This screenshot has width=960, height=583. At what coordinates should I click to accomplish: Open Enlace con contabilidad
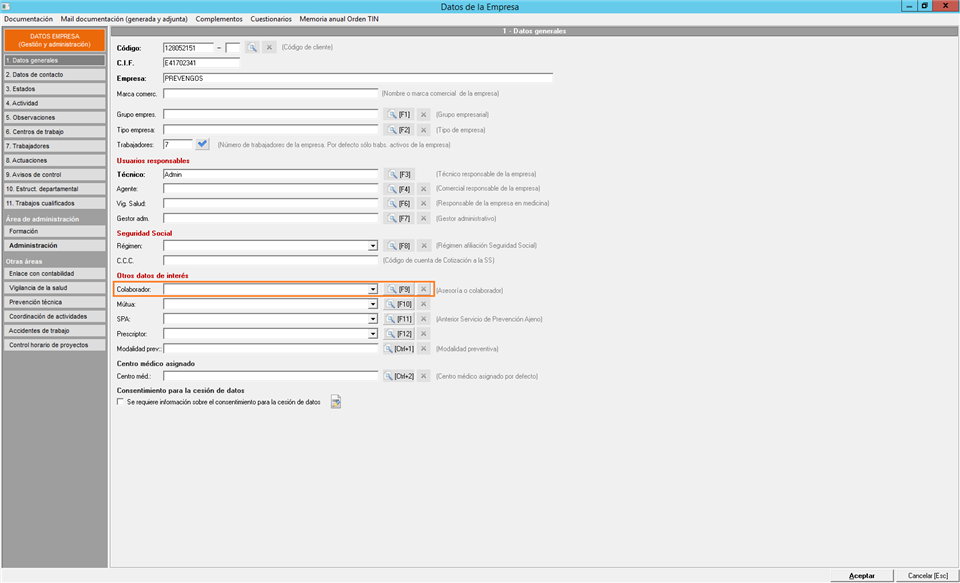[54, 274]
